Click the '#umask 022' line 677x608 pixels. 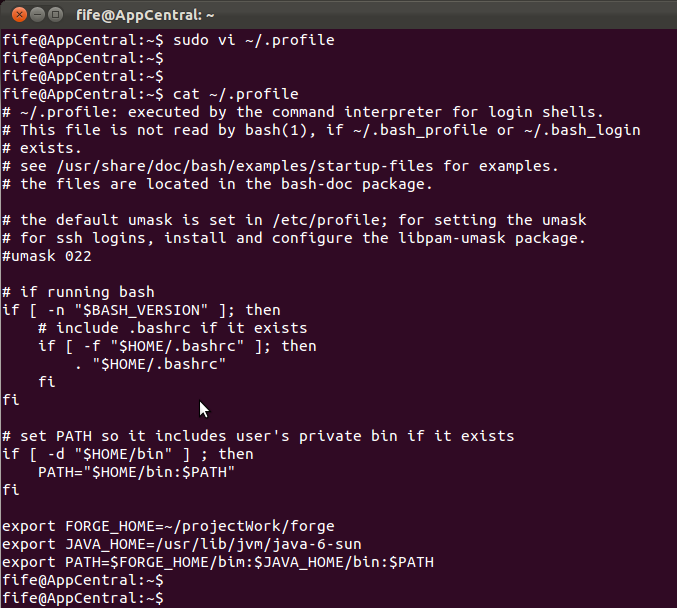point(47,256)
